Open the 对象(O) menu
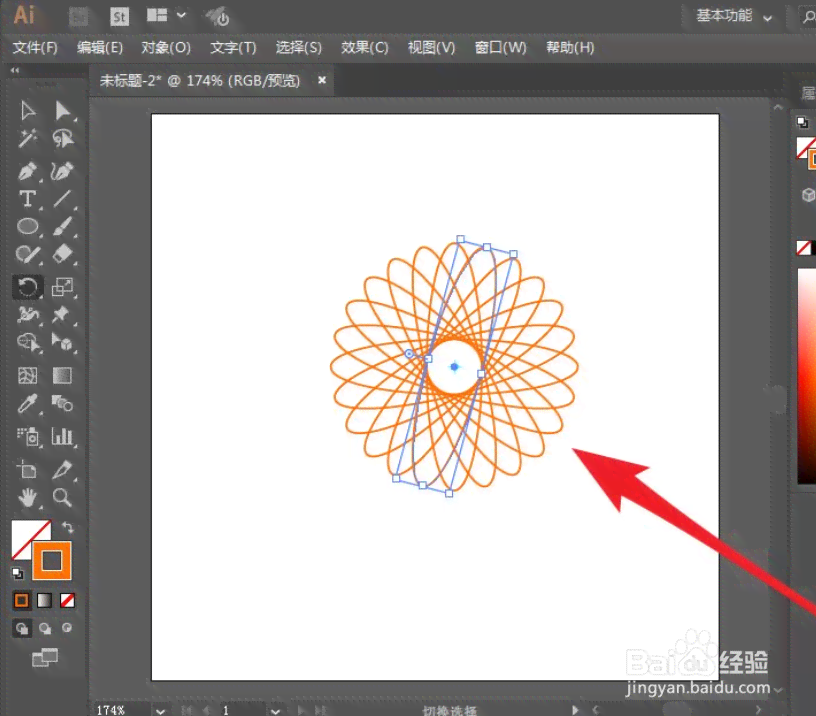The image size is (816, 716). [166, 48]
